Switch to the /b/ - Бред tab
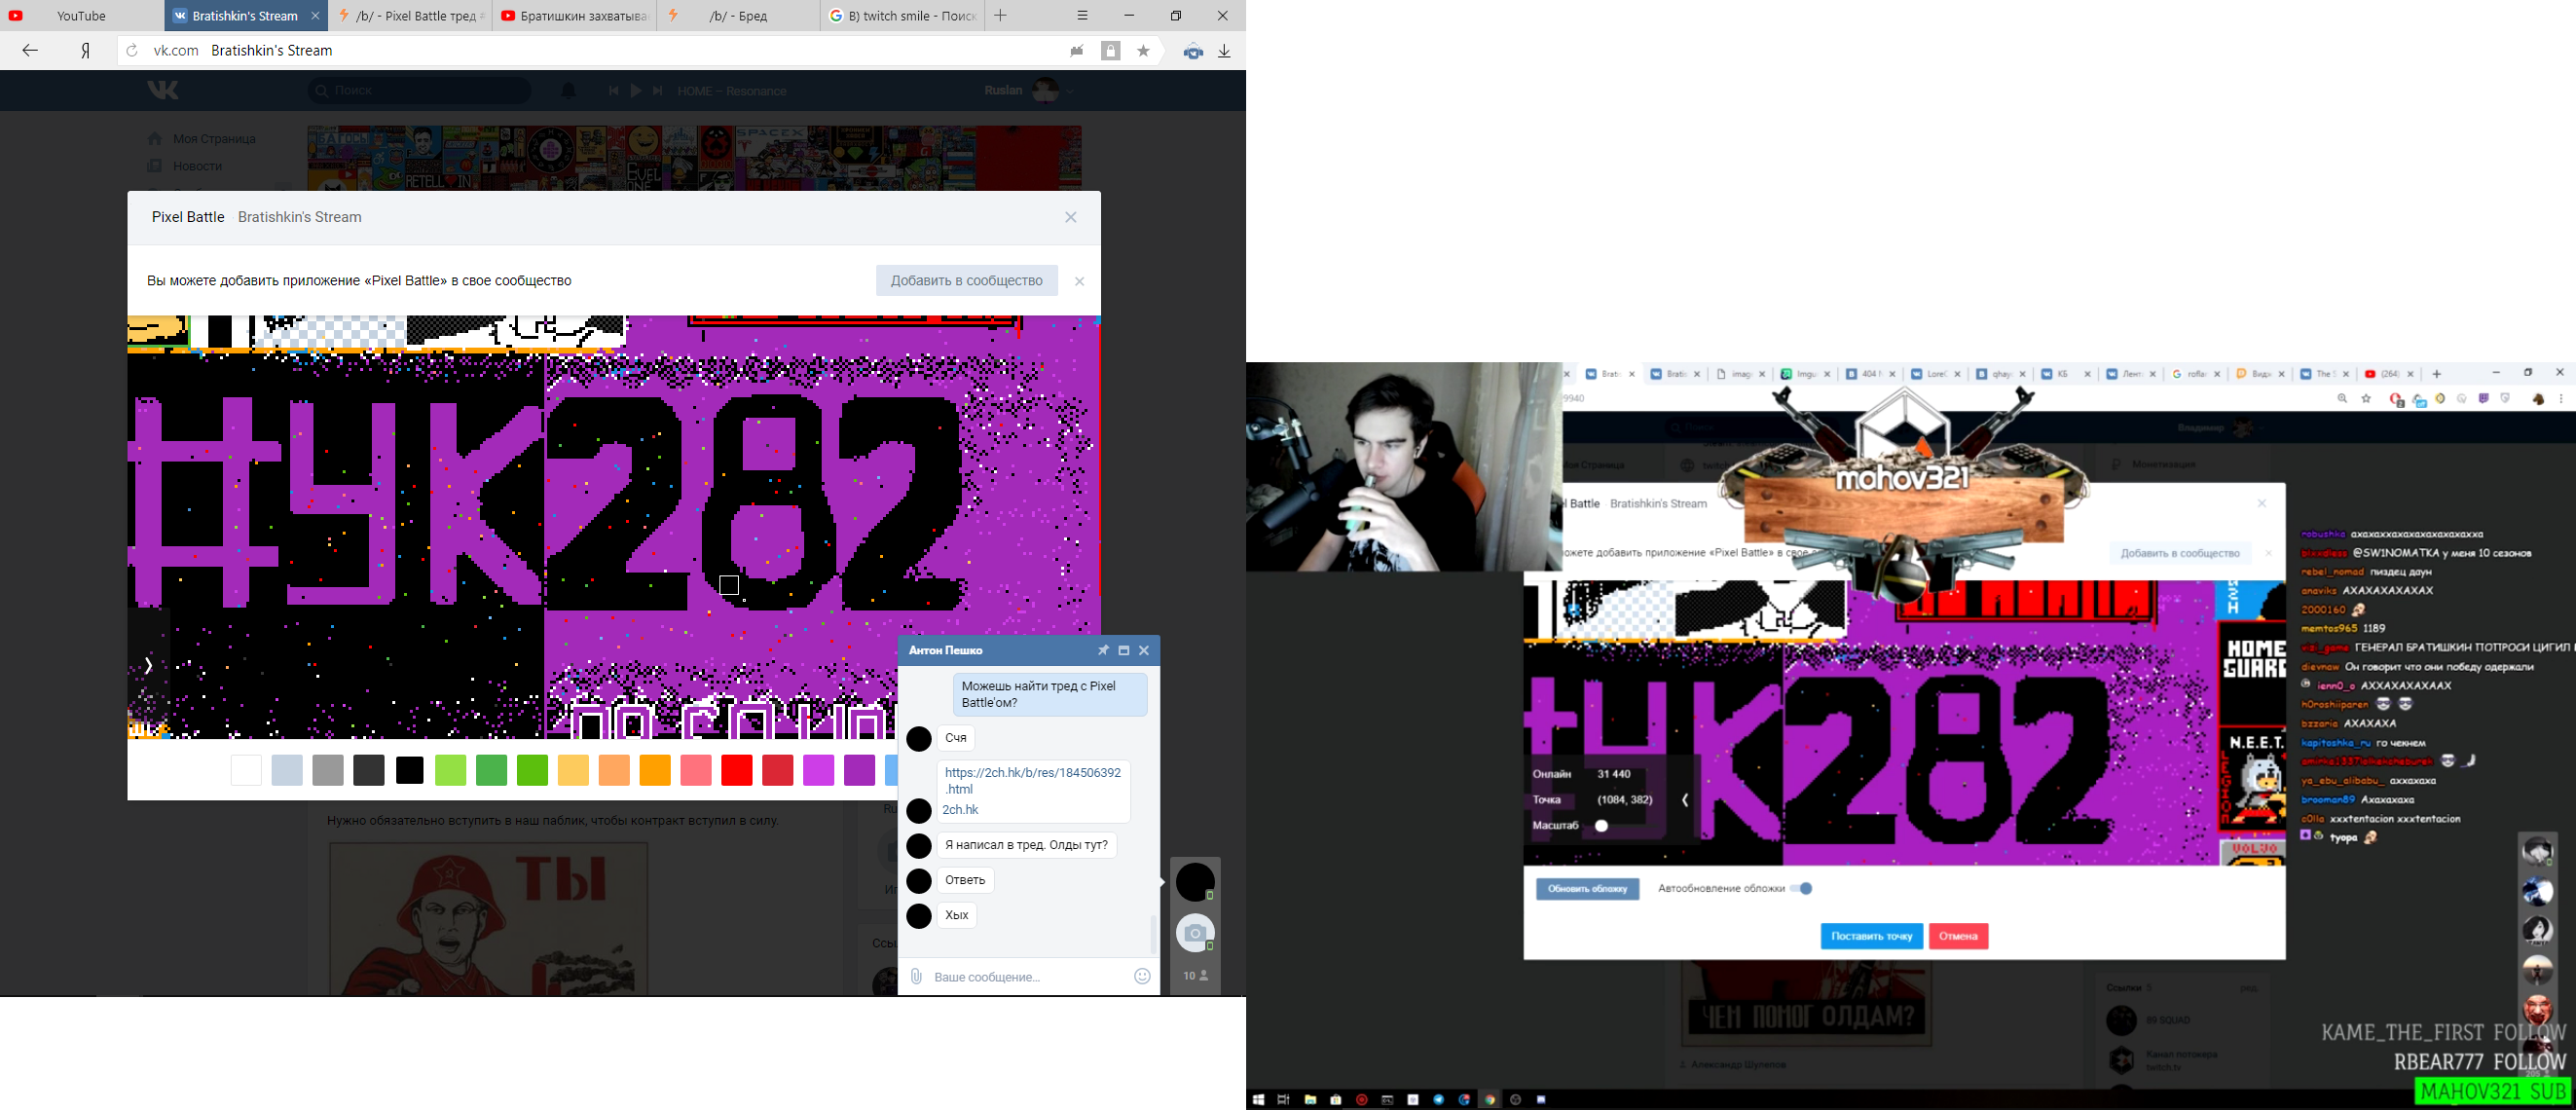Image resolution: width=2576 pixels, height=1110 pixels. (x=738, y=16)
